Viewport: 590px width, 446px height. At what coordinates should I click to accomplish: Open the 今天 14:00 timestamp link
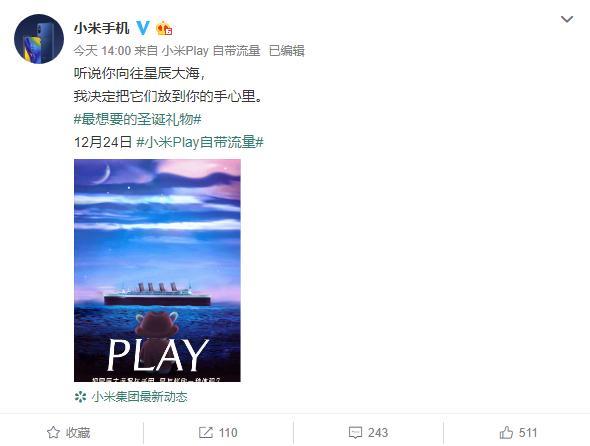pos(102,50)
